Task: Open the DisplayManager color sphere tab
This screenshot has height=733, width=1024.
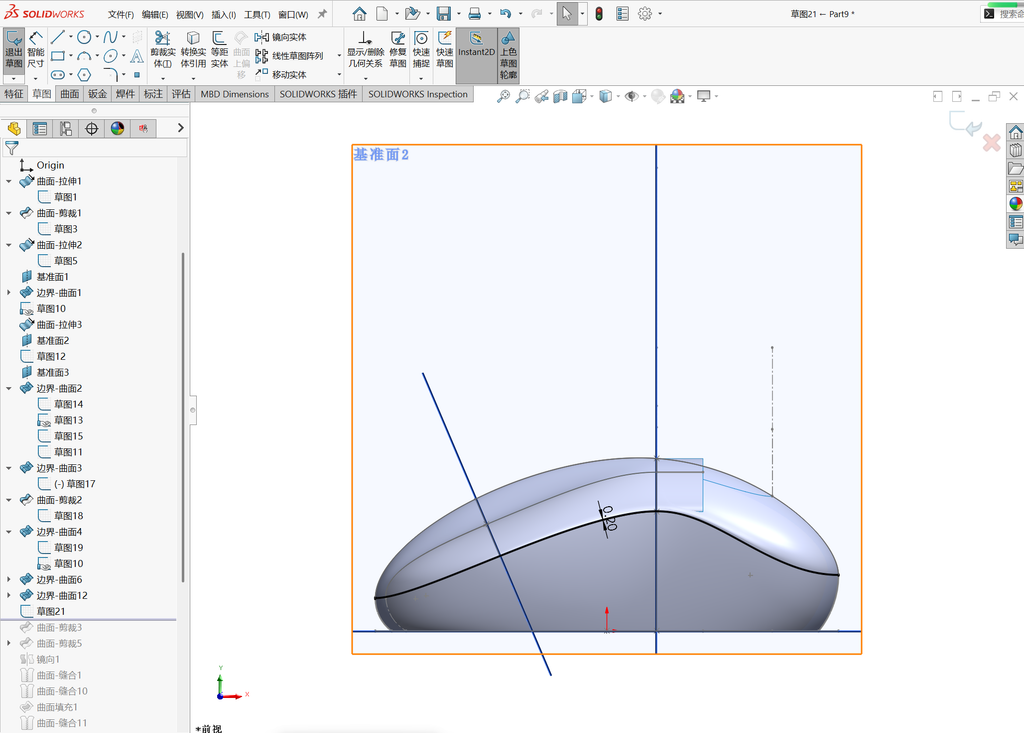Action: pos(118,129)
